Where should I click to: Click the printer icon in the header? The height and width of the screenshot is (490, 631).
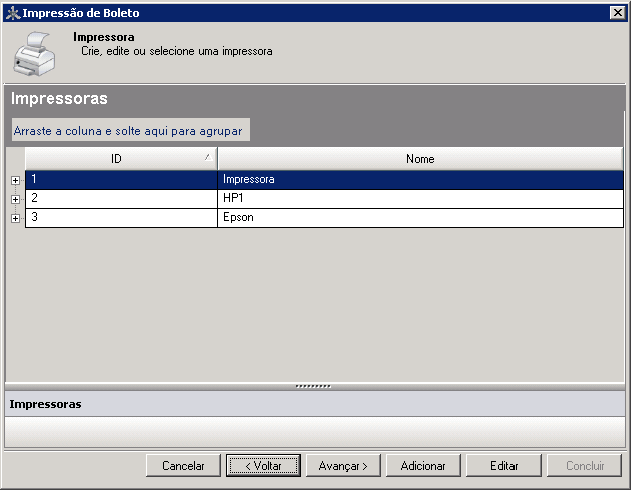pyautogui.click(x=34, y=54)
